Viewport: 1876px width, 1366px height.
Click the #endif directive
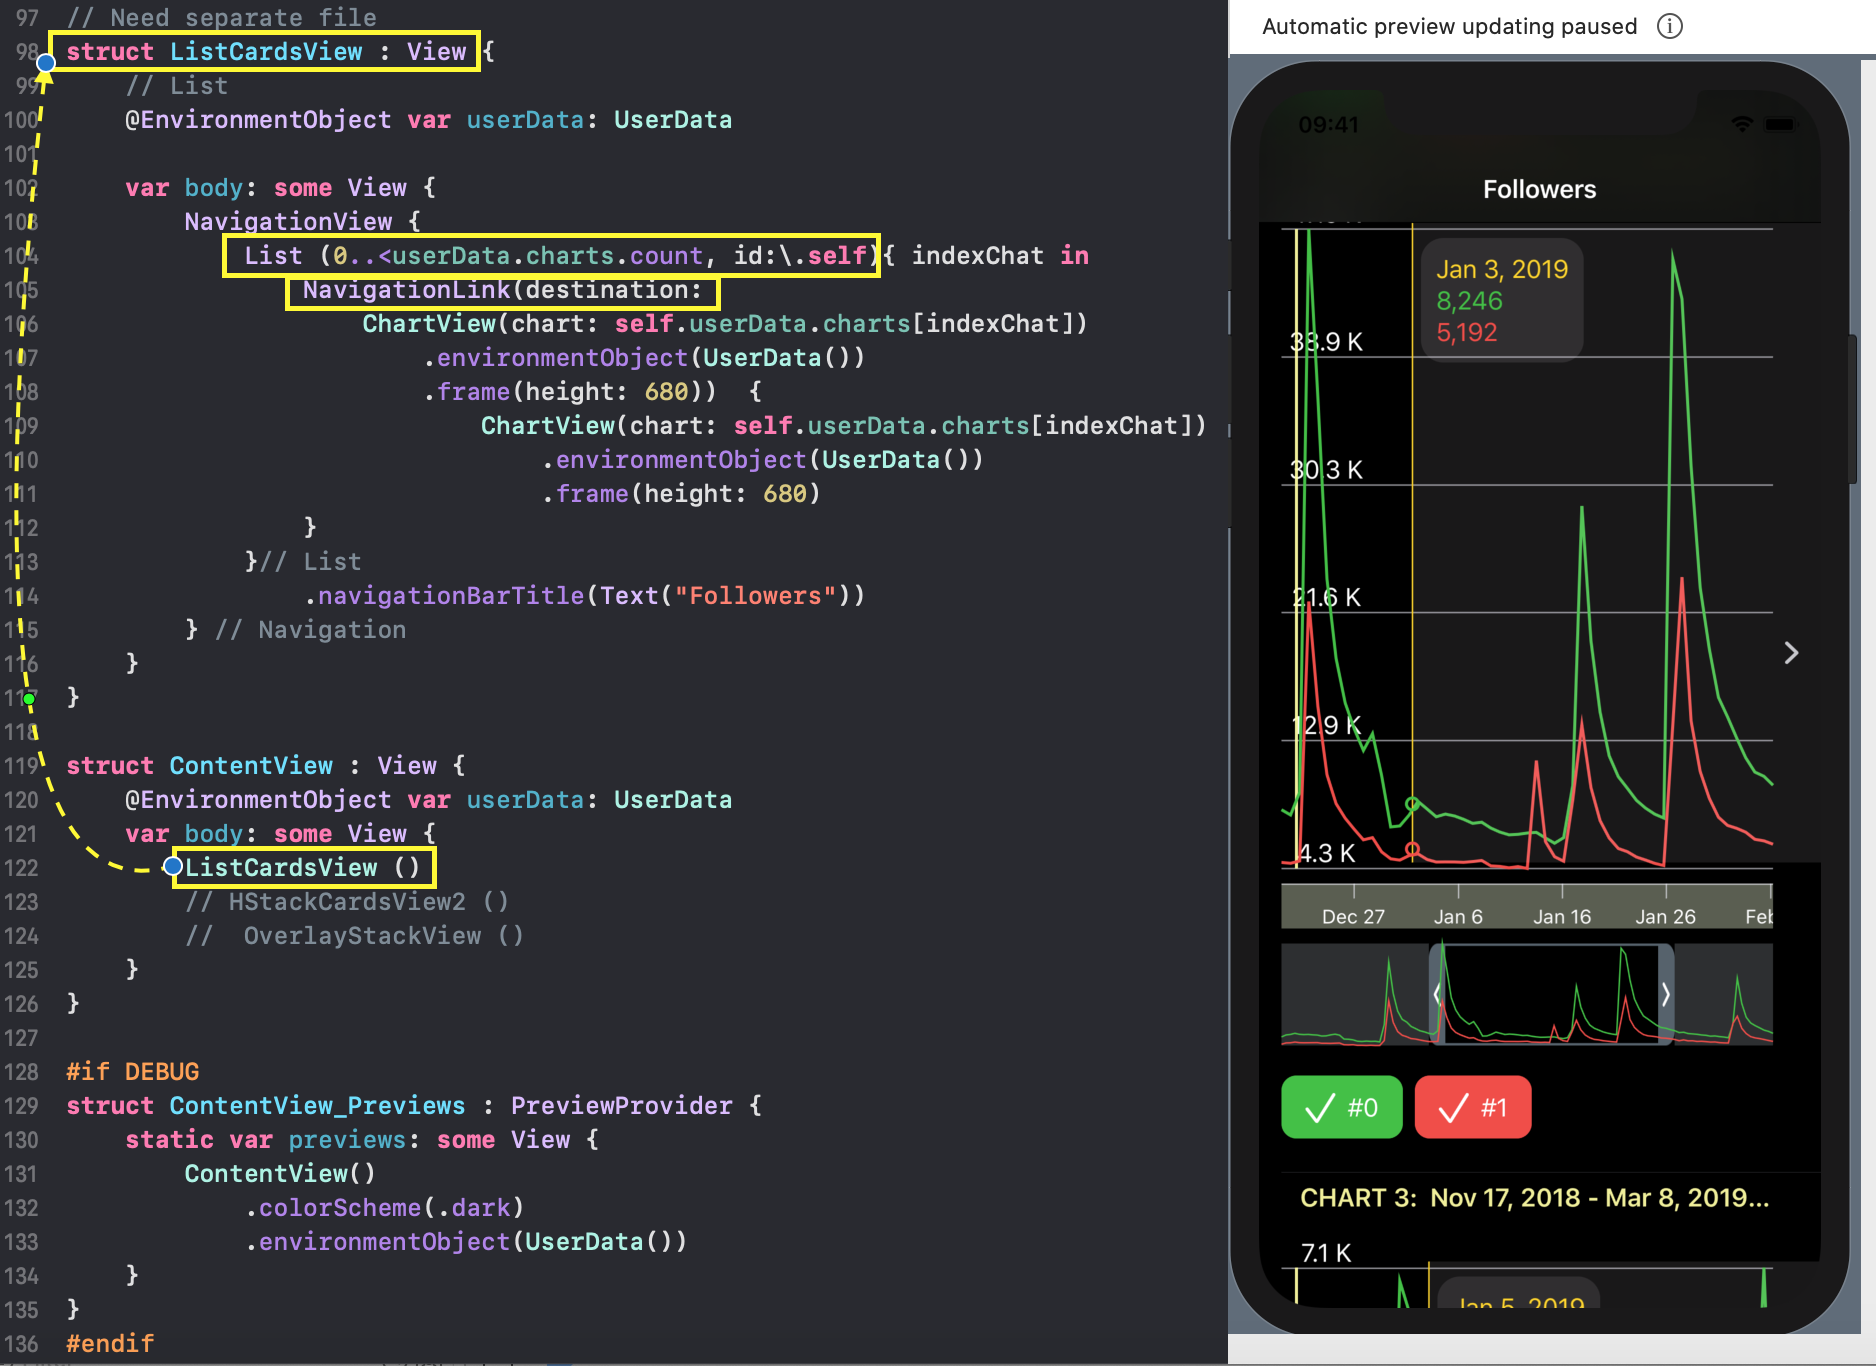tap(110, 1344)
